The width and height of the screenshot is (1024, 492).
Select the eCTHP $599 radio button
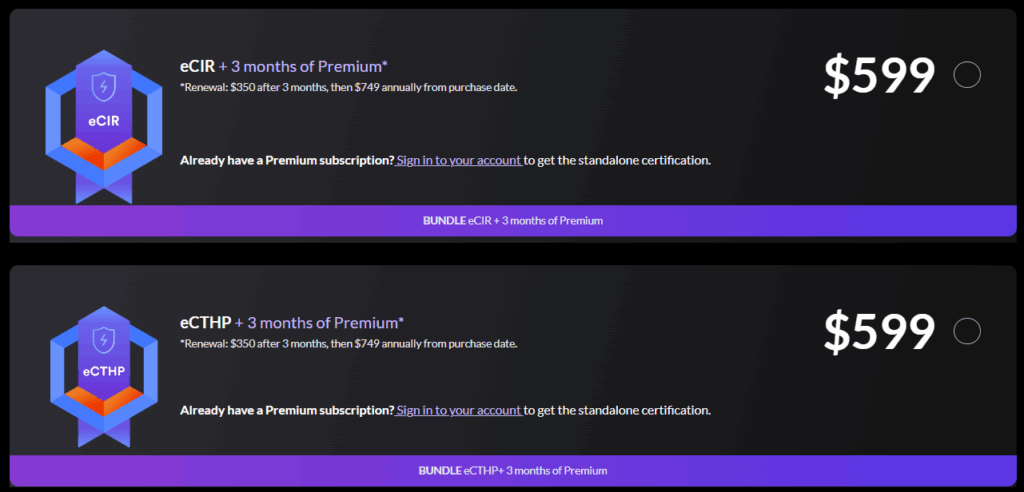[x=967, y=331]
